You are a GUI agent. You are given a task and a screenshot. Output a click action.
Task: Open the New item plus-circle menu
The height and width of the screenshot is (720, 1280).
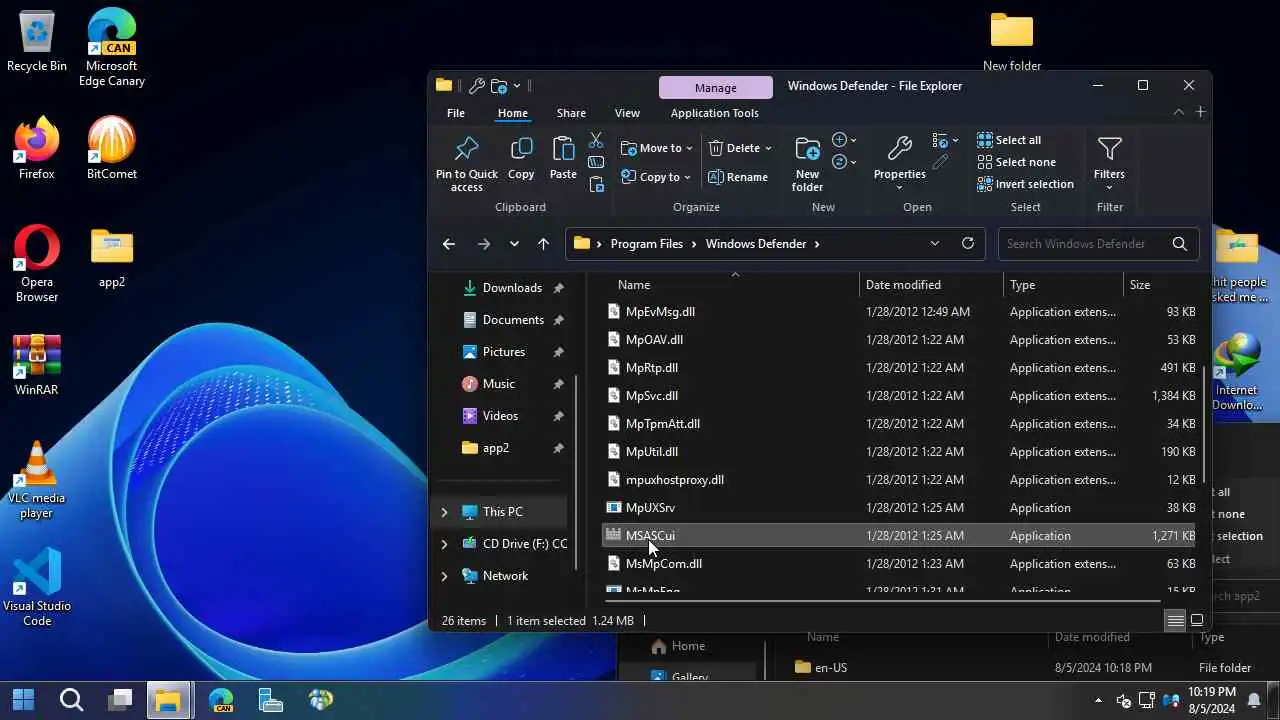point(844,140)
